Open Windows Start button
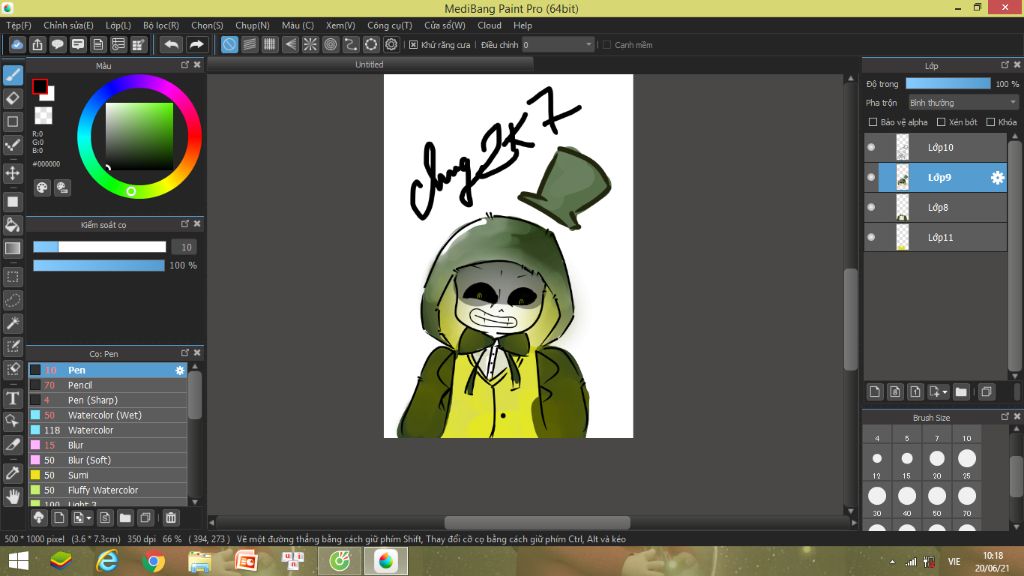1024x576 pixels. click(x=18, y=562)
